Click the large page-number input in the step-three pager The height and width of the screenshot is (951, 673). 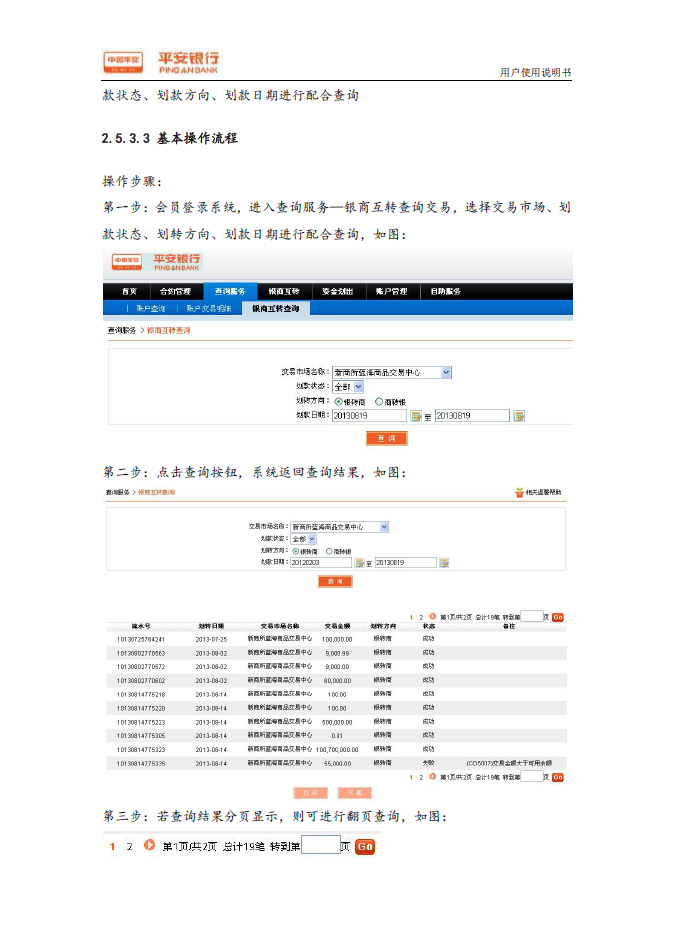click(321, 845)
